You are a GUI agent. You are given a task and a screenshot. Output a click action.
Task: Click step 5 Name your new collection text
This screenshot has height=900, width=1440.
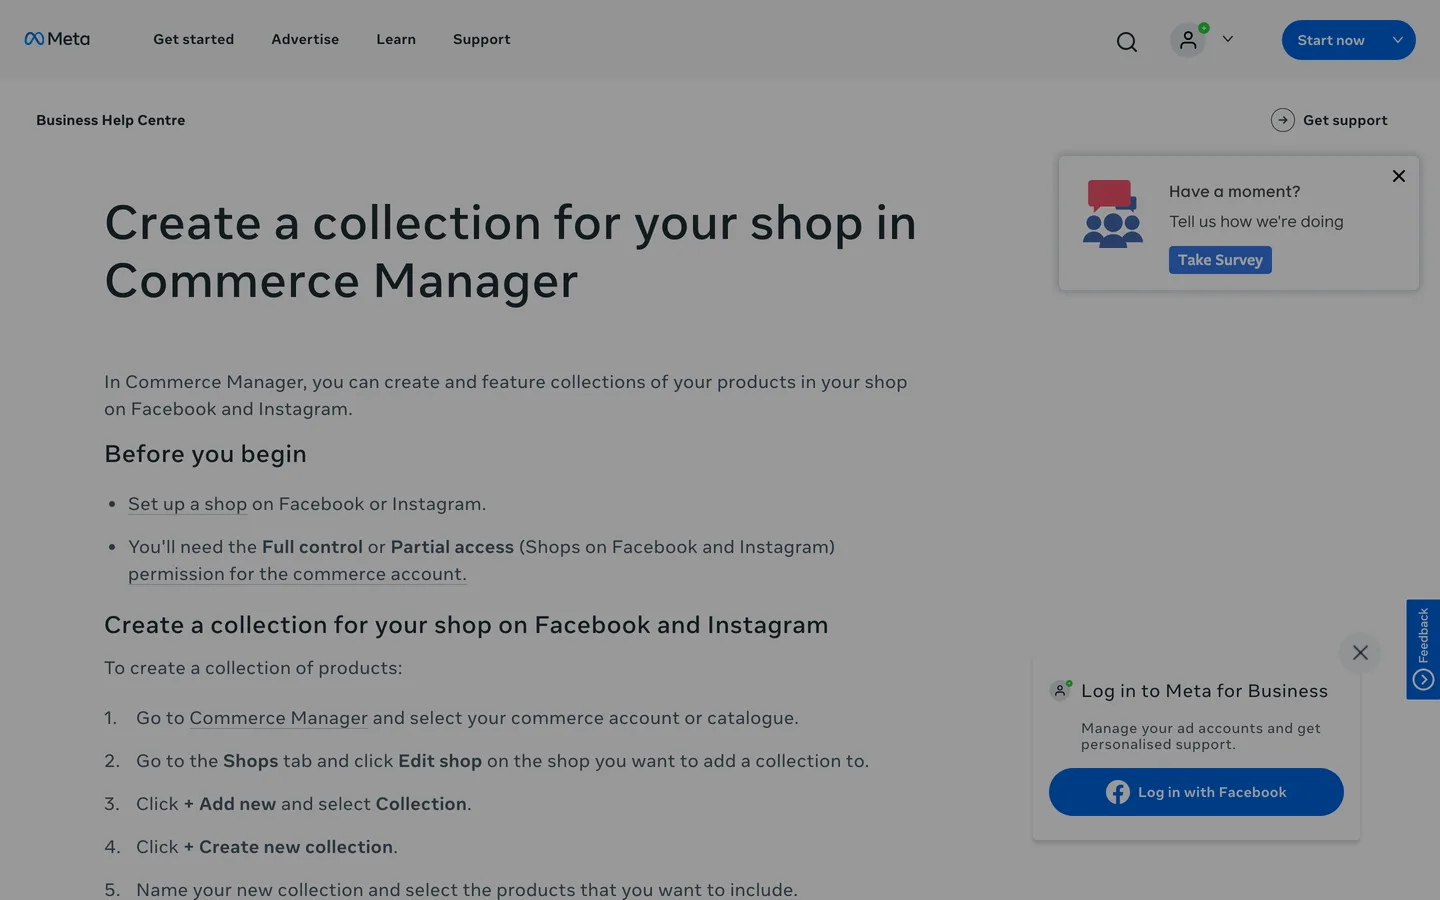(x=467, y=890)
